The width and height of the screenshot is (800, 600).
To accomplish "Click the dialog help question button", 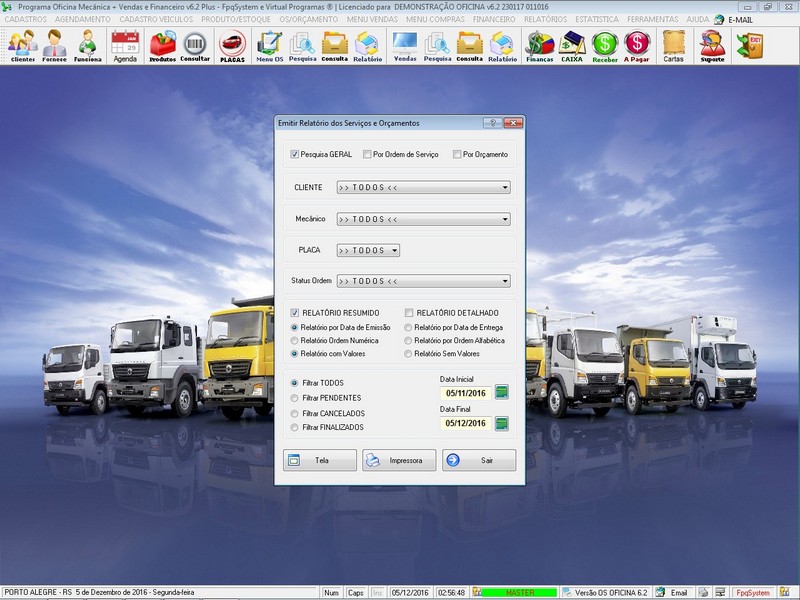I will coord(492,123).
